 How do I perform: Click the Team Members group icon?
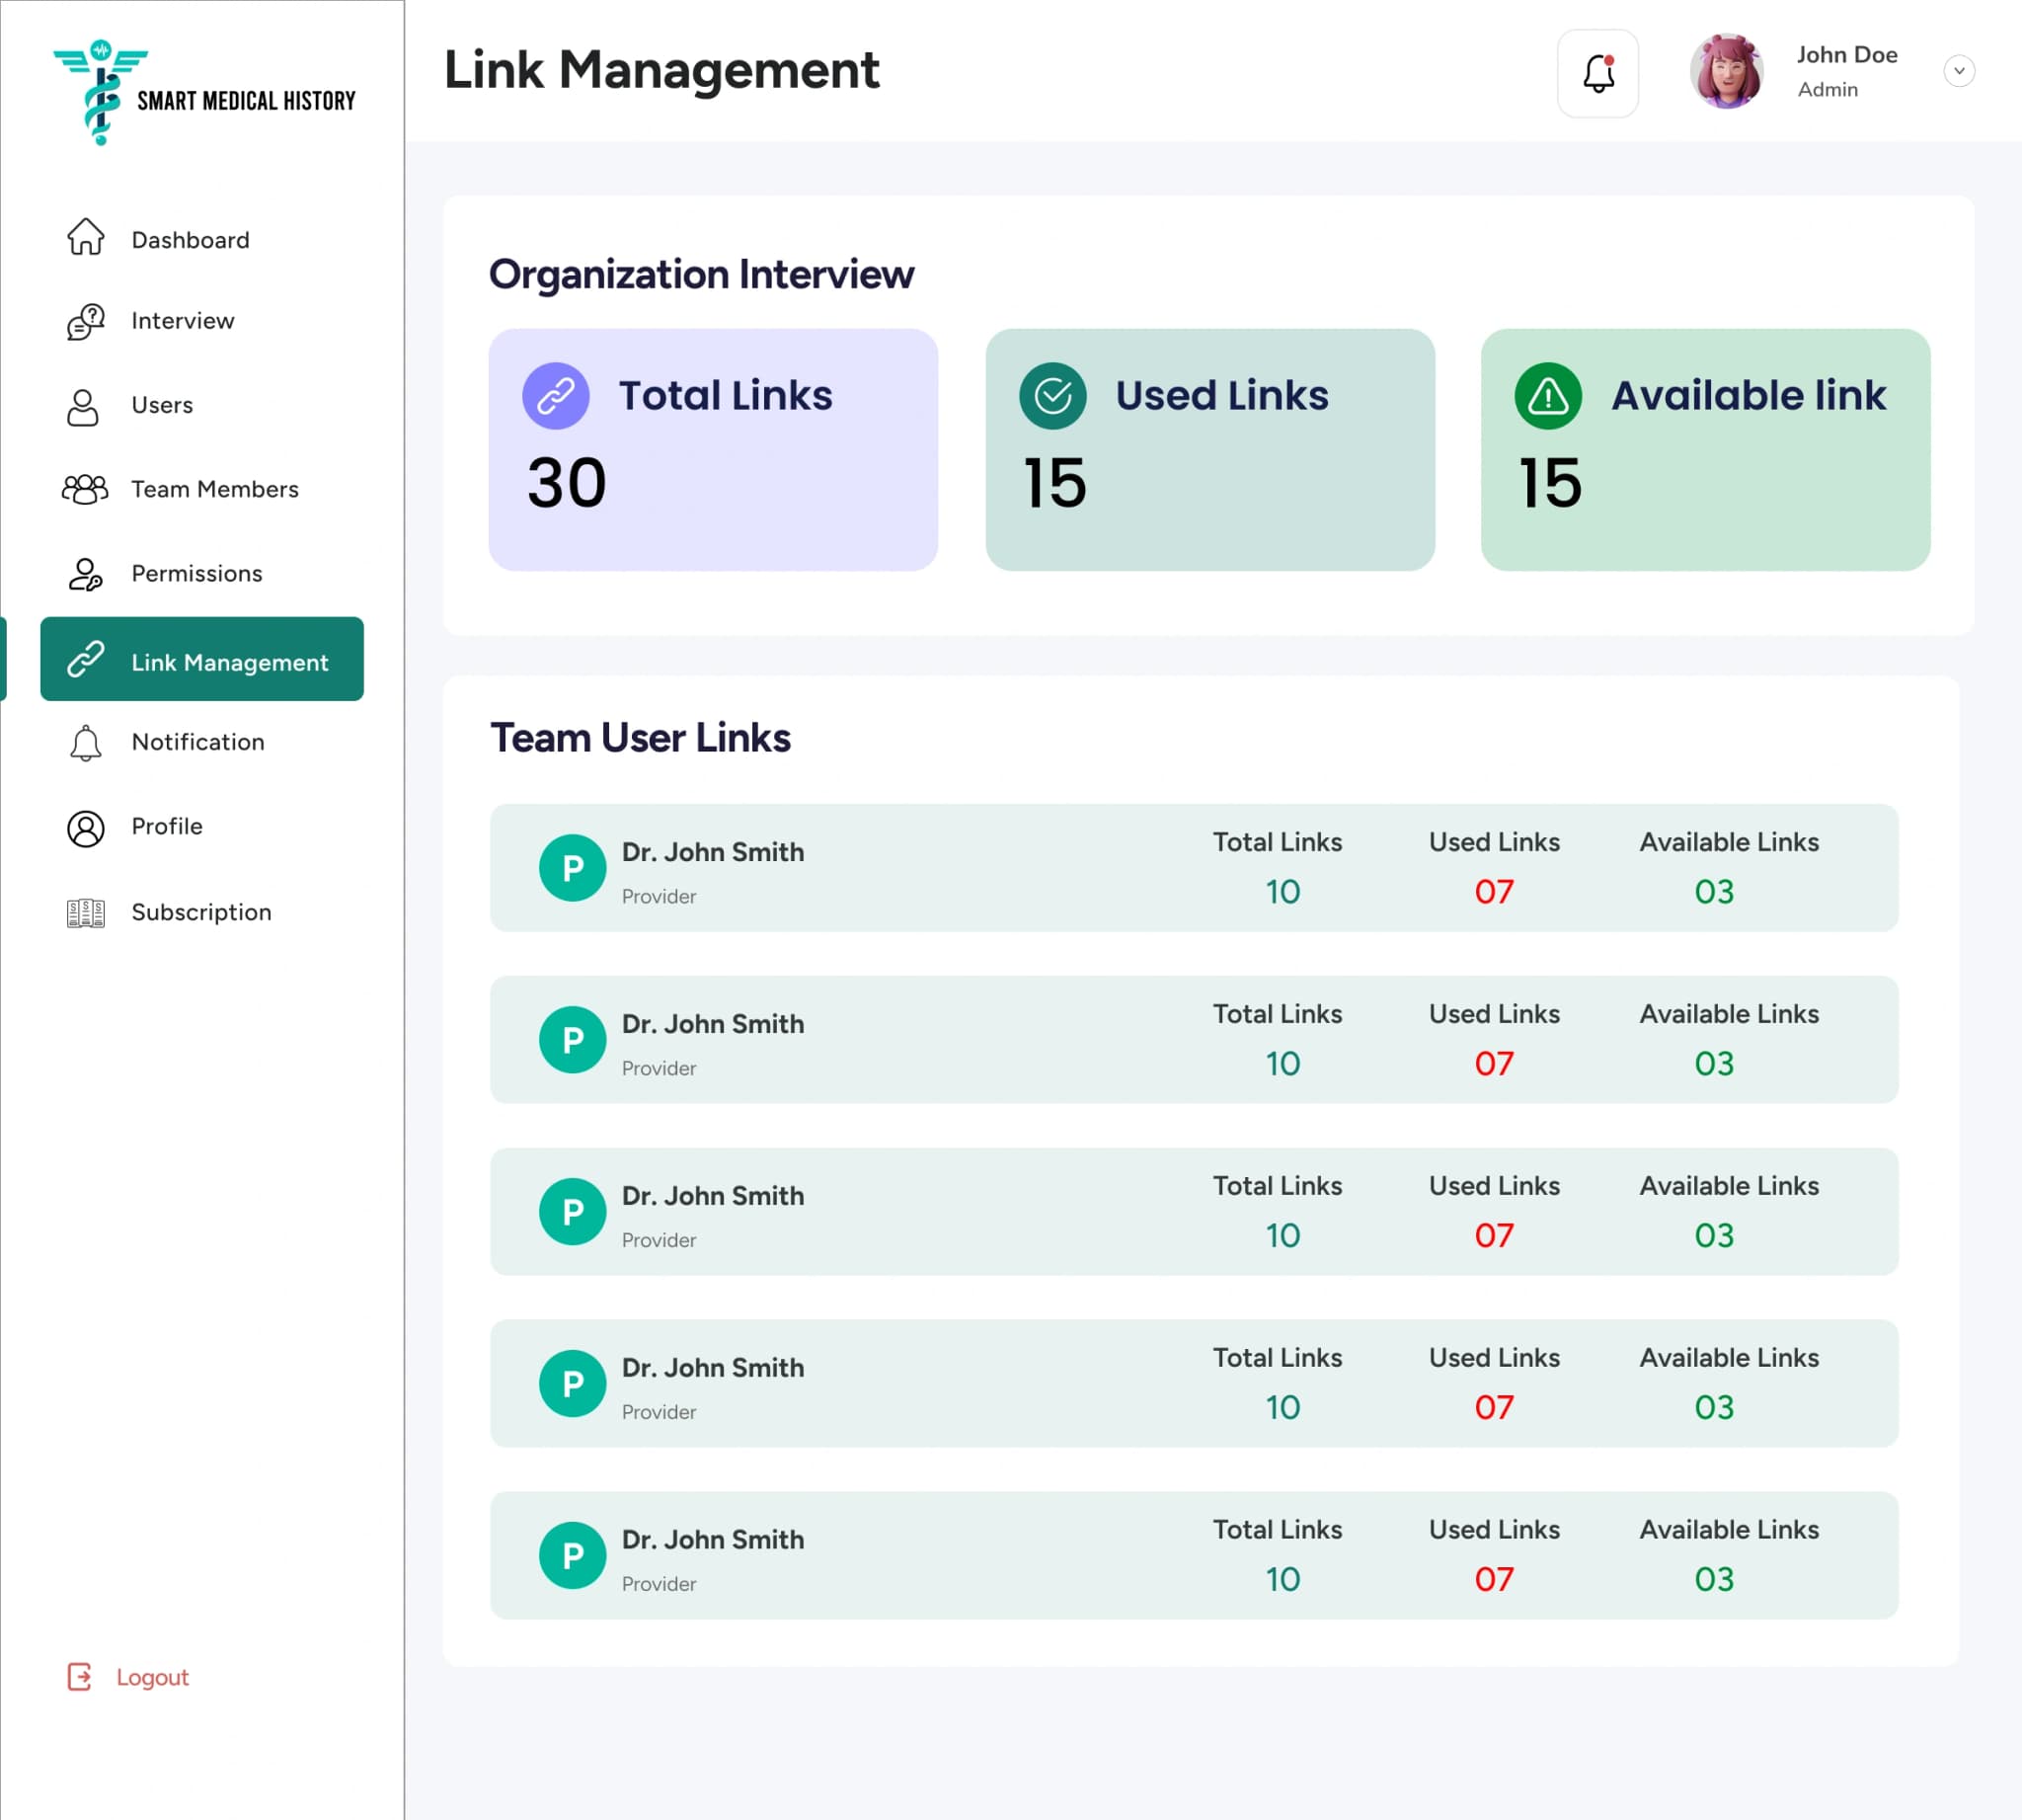click(x=85, y=490)
